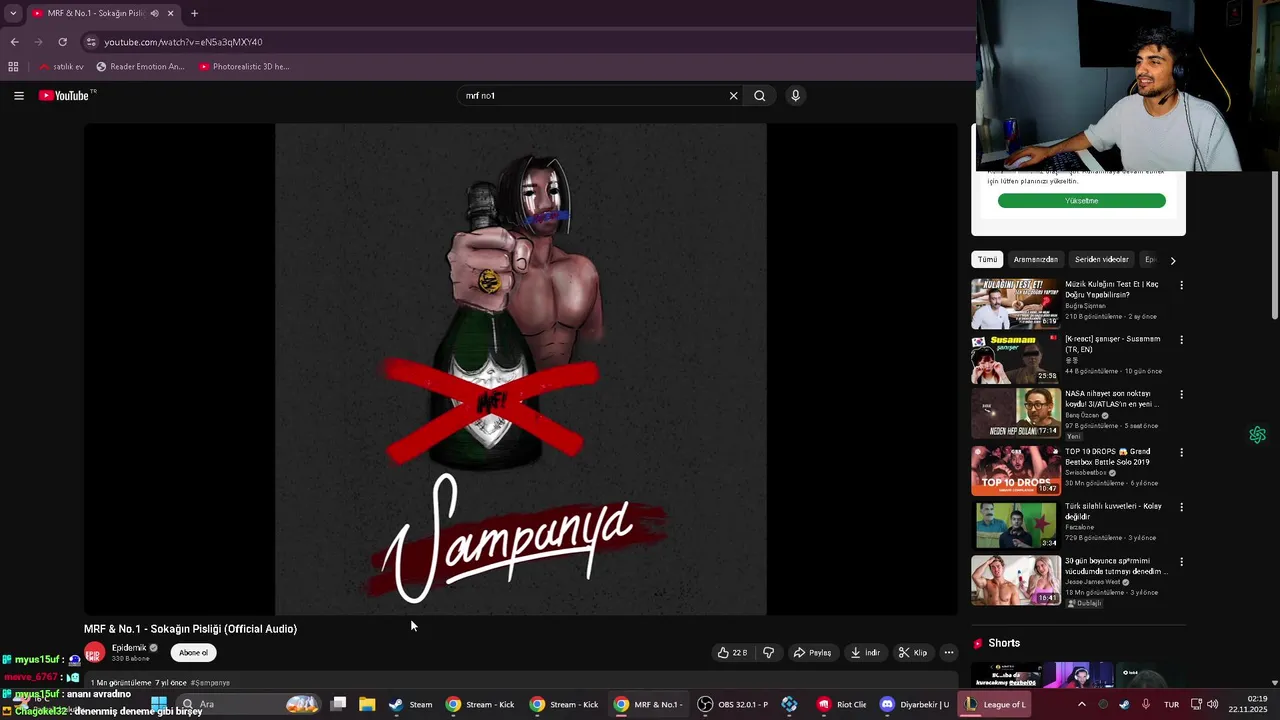Screen dimensions: 1280x720
Task: Open volume control in system tray
Action: tap(1213, 704)
